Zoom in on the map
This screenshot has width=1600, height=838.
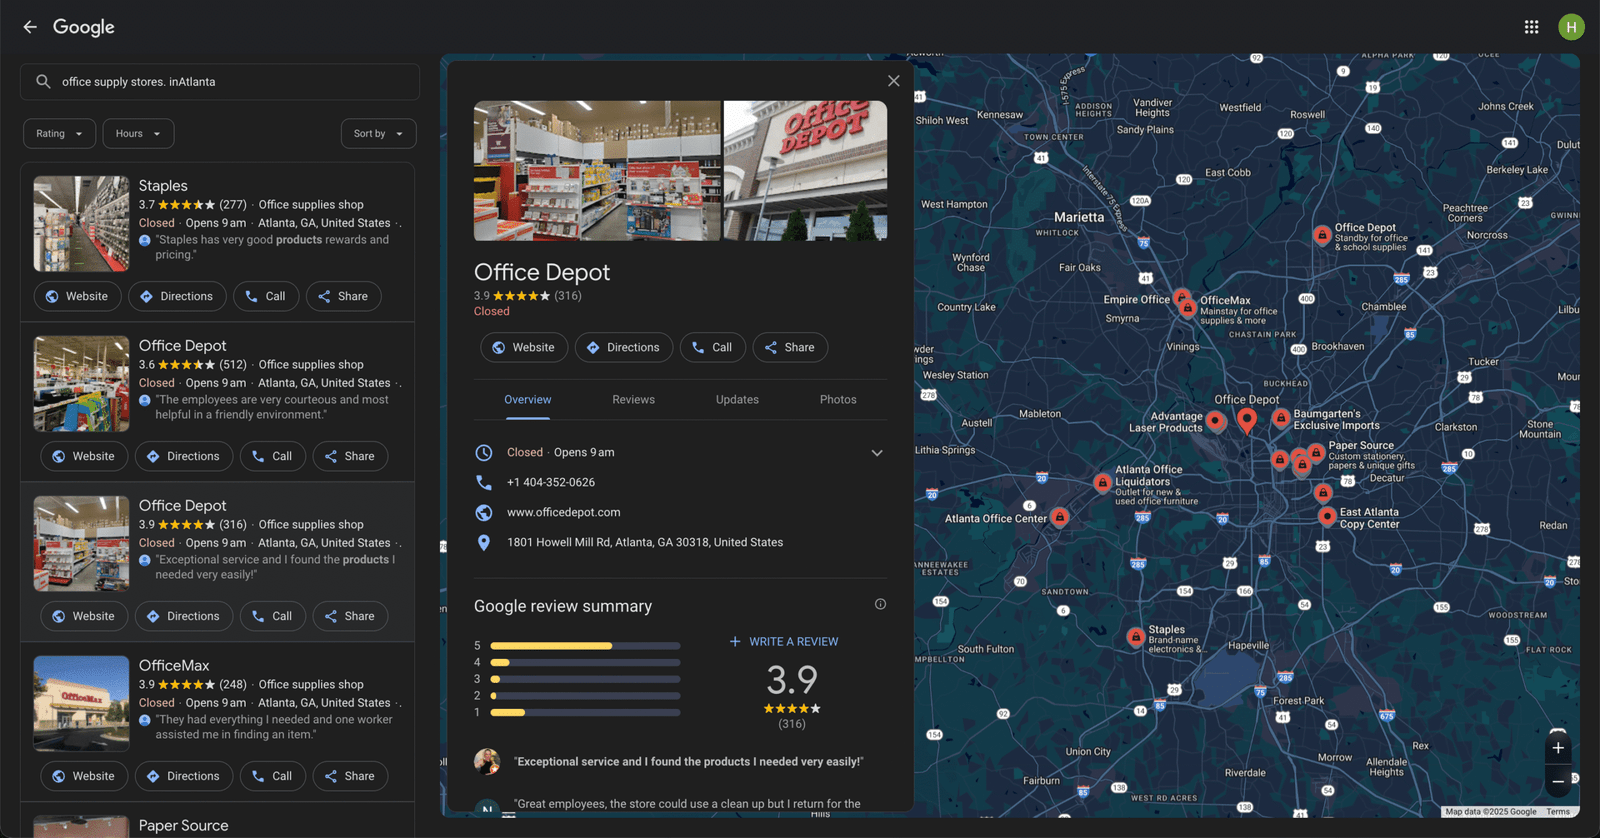[x=1558, y=748]
